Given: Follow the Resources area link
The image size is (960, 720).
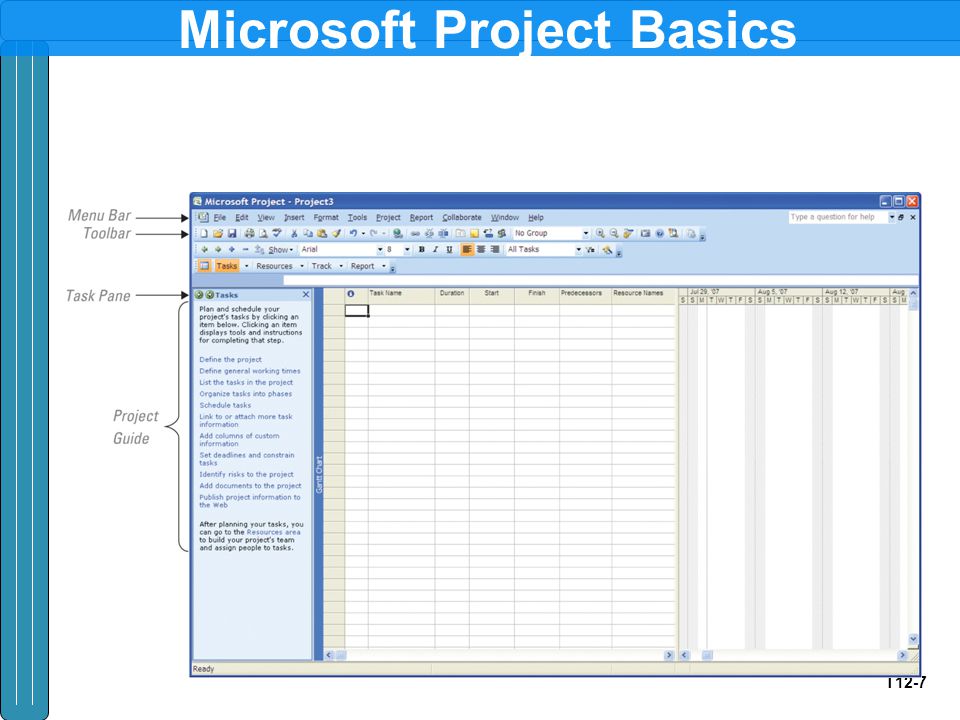Looking at the screenshot, I should point(274,532).
